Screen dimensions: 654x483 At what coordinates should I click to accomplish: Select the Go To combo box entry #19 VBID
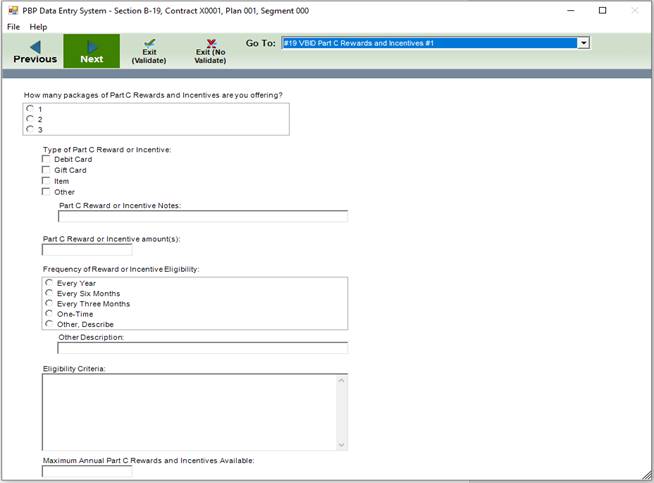click(430, 43)
